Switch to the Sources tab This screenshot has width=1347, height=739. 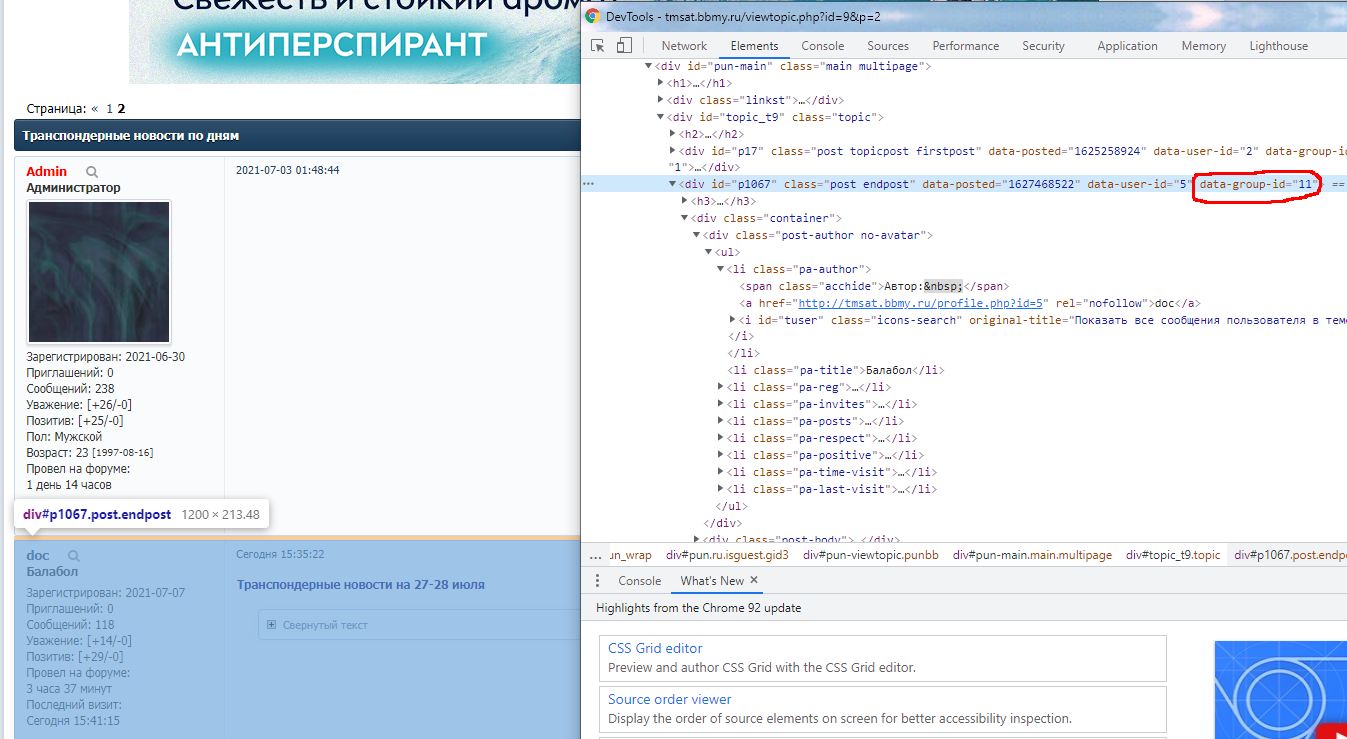(888, 46)
